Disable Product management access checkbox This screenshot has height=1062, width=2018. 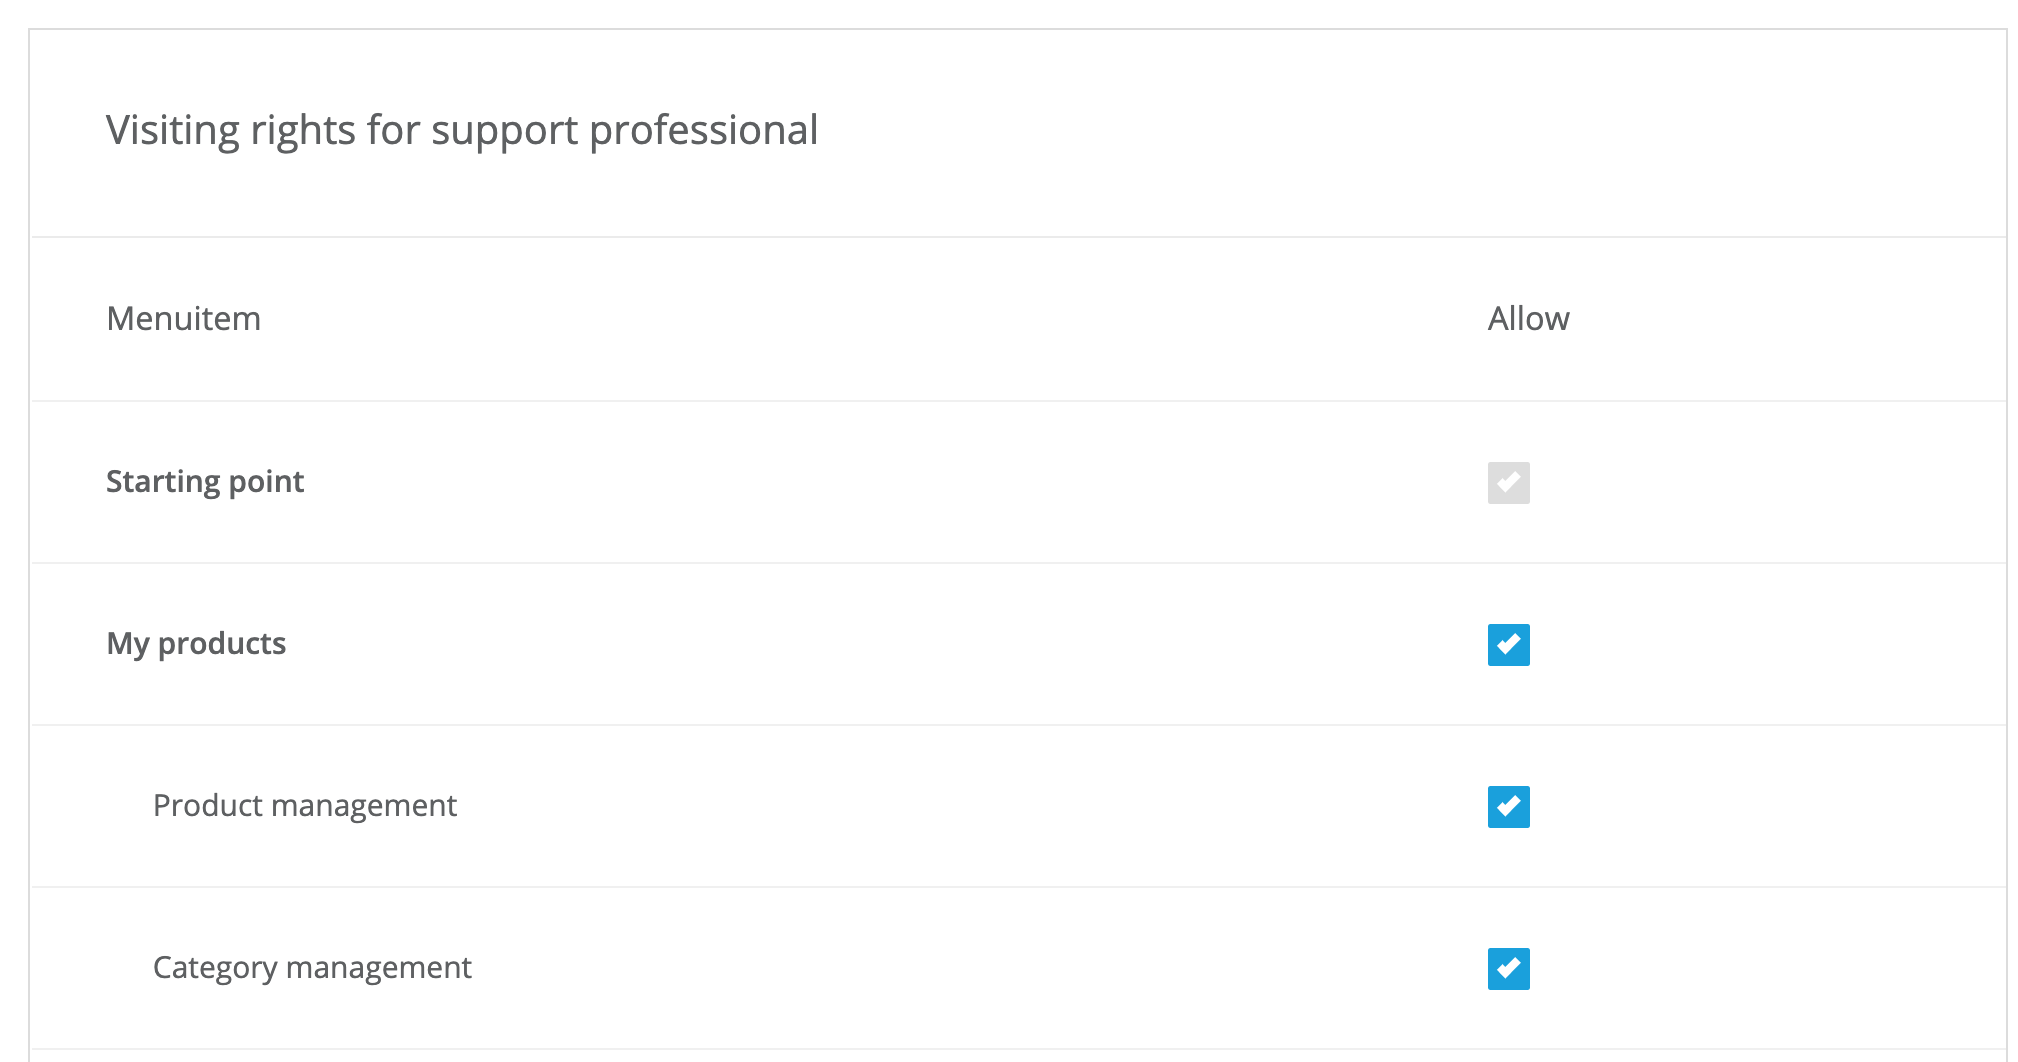1508,807
